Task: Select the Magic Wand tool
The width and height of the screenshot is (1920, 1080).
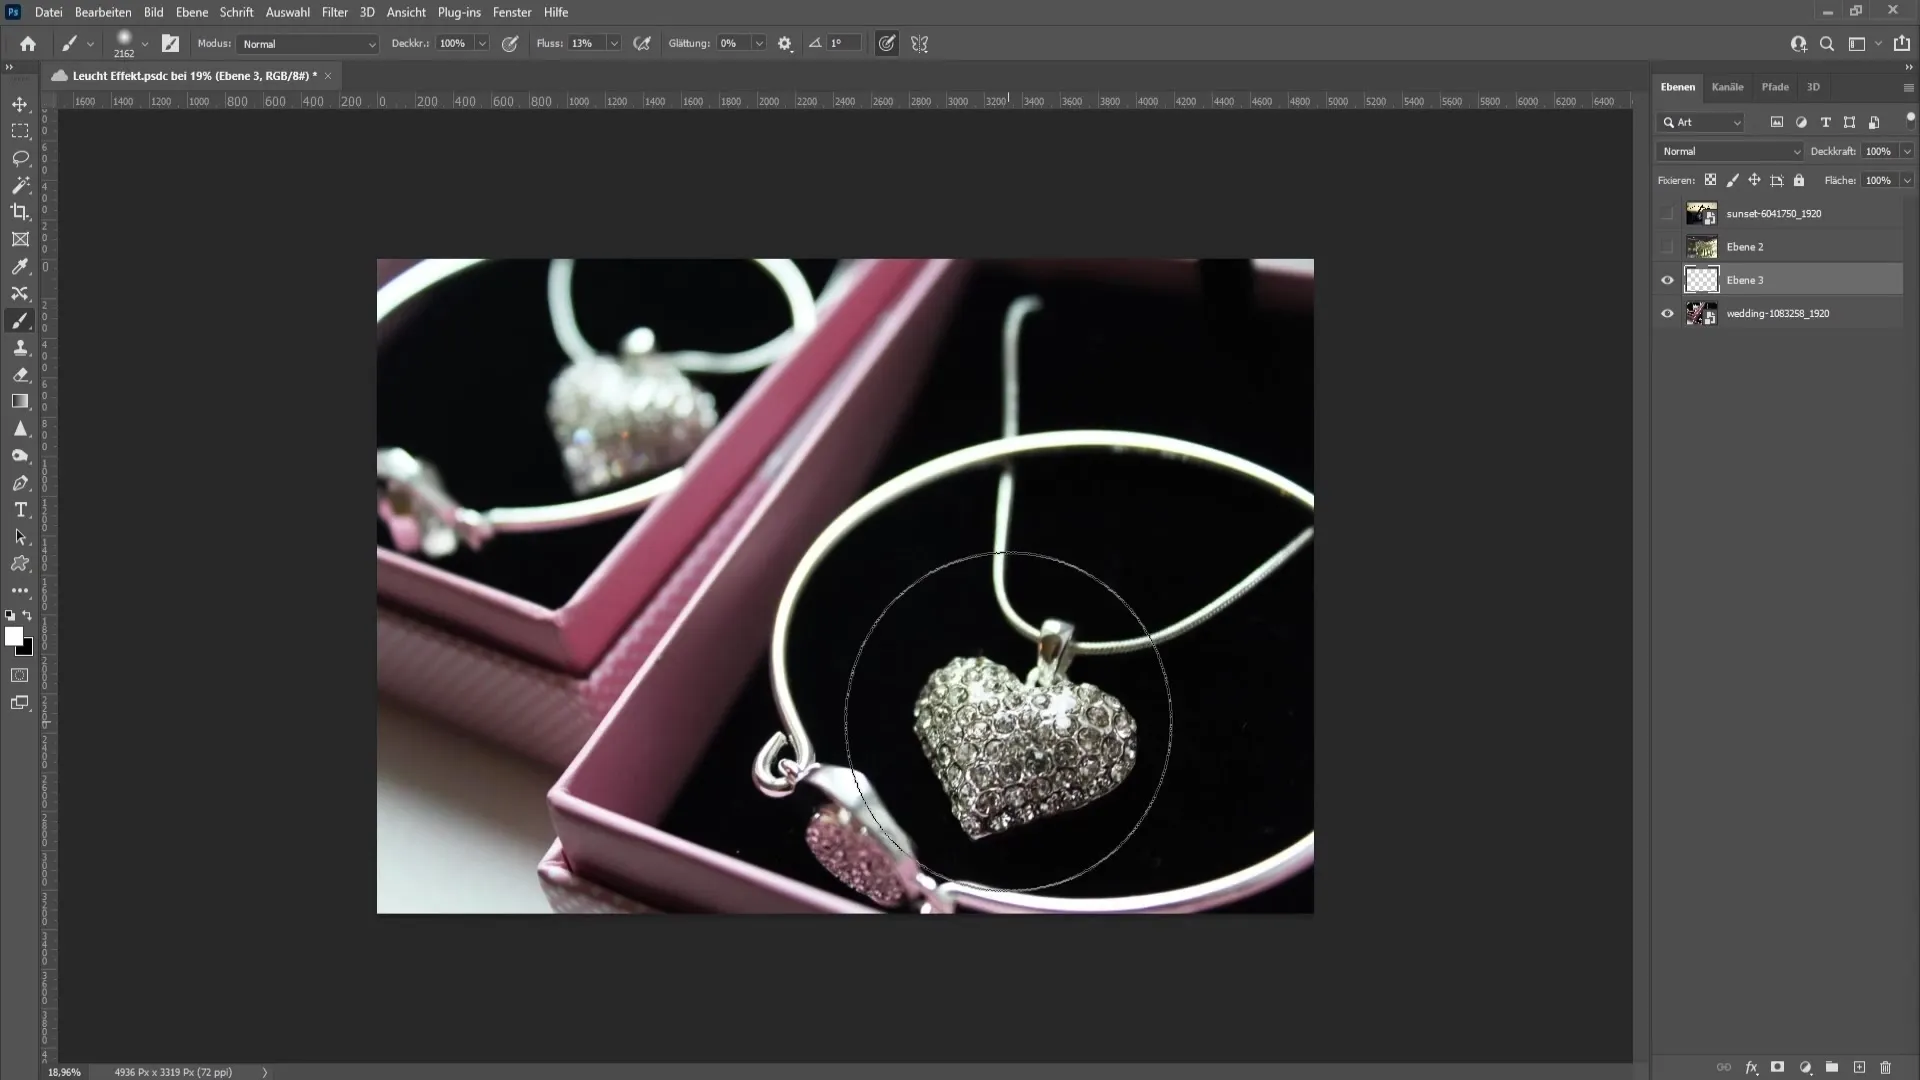Action: (20, 185)
